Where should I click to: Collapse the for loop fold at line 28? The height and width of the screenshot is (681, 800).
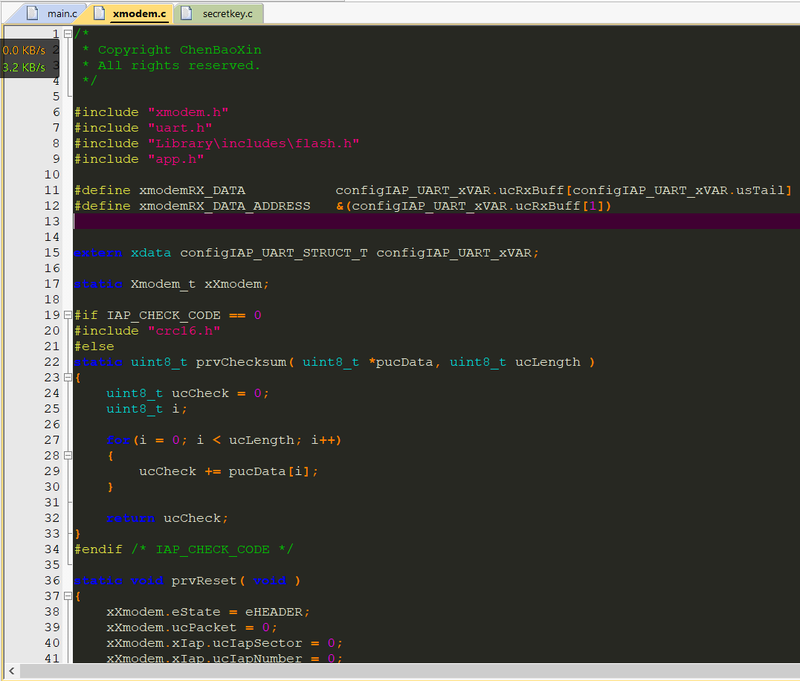click(x=68, y=456)
